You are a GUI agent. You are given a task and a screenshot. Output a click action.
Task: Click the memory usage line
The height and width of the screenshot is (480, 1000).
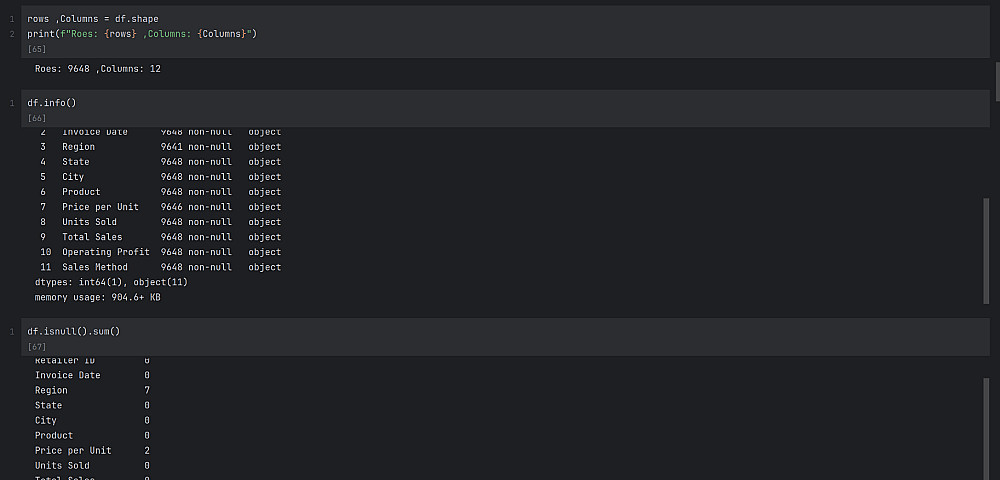coord(98,297)
